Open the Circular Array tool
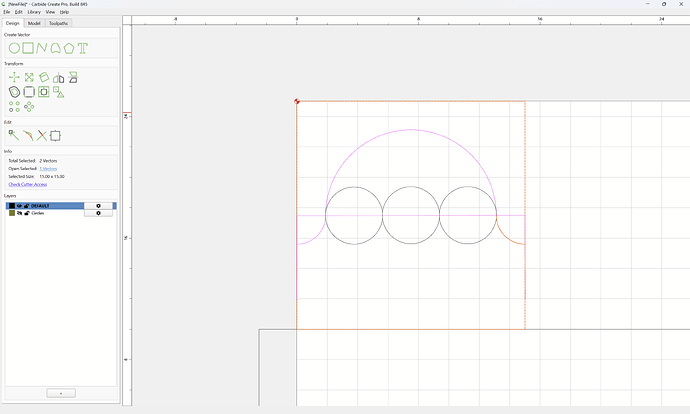Viewport: 690px width, 414px height. pos(29,106)
